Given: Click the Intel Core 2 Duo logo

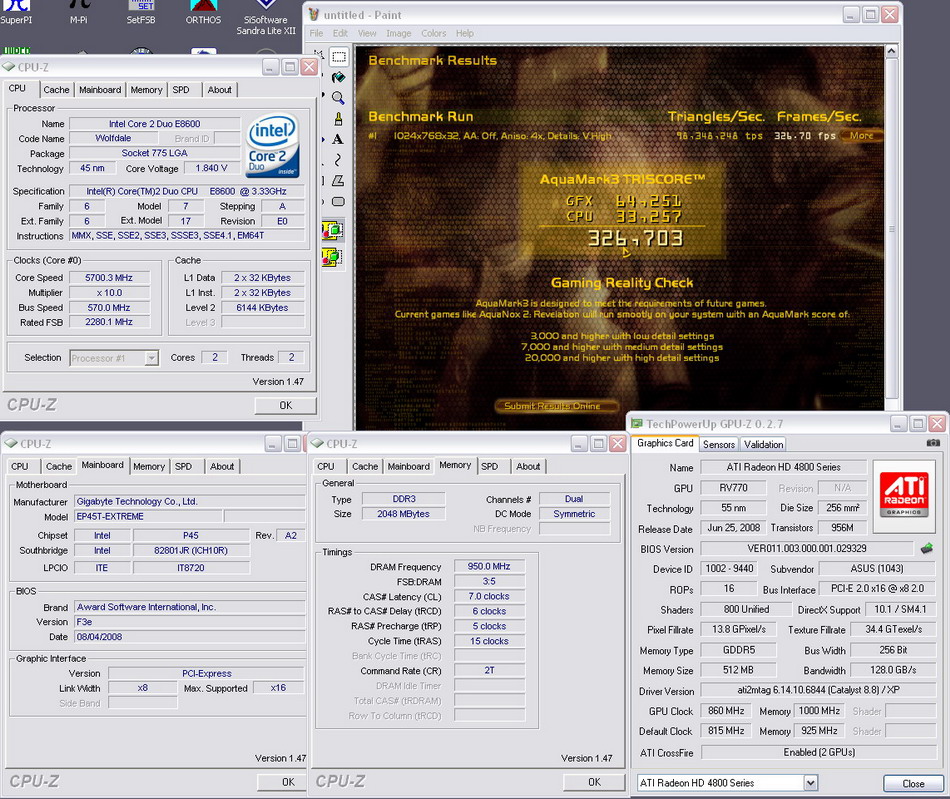Looking at the screenshot, I should pyautogui.click(x=271, y=147).
